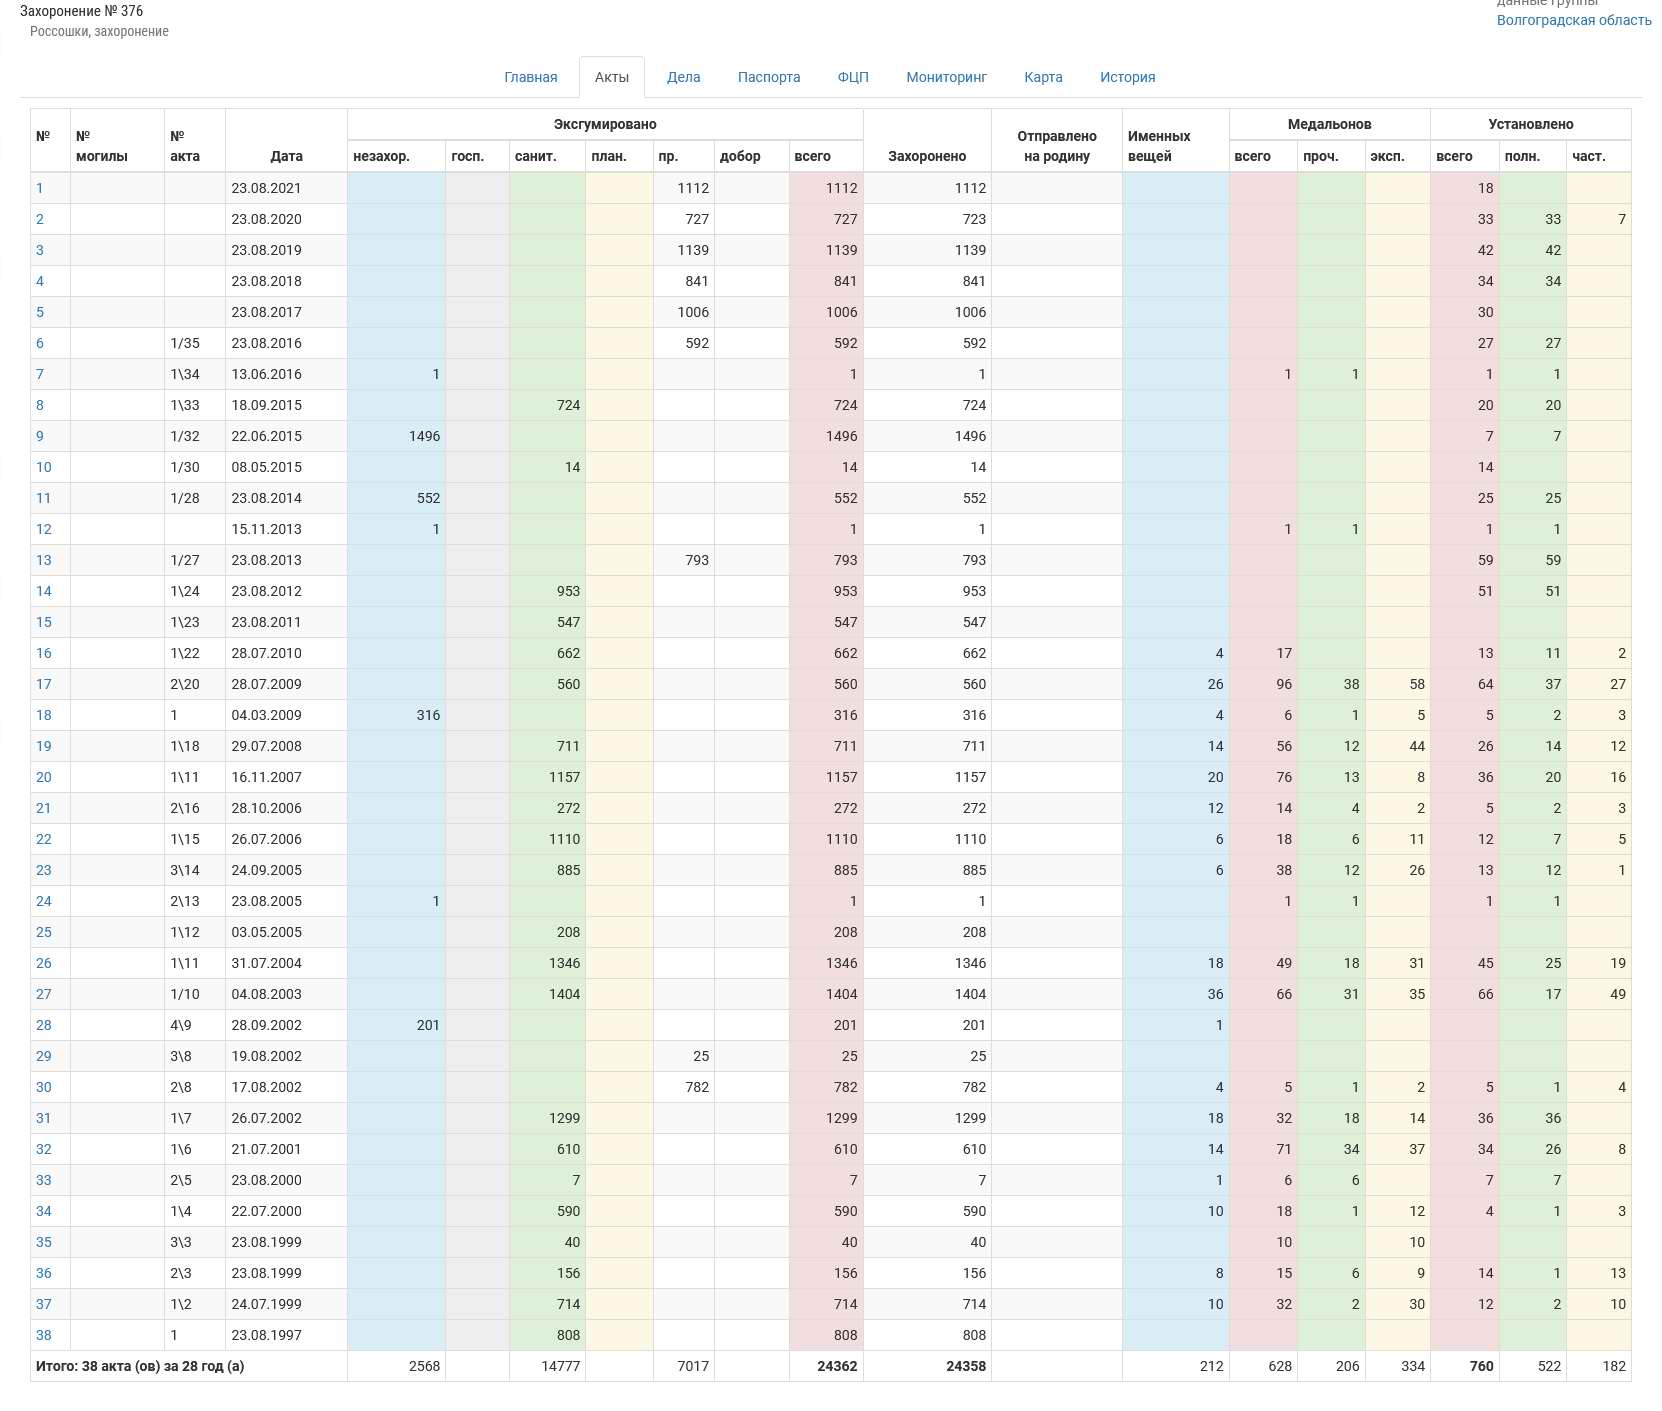Open the Карта tab

(1043, 77)
